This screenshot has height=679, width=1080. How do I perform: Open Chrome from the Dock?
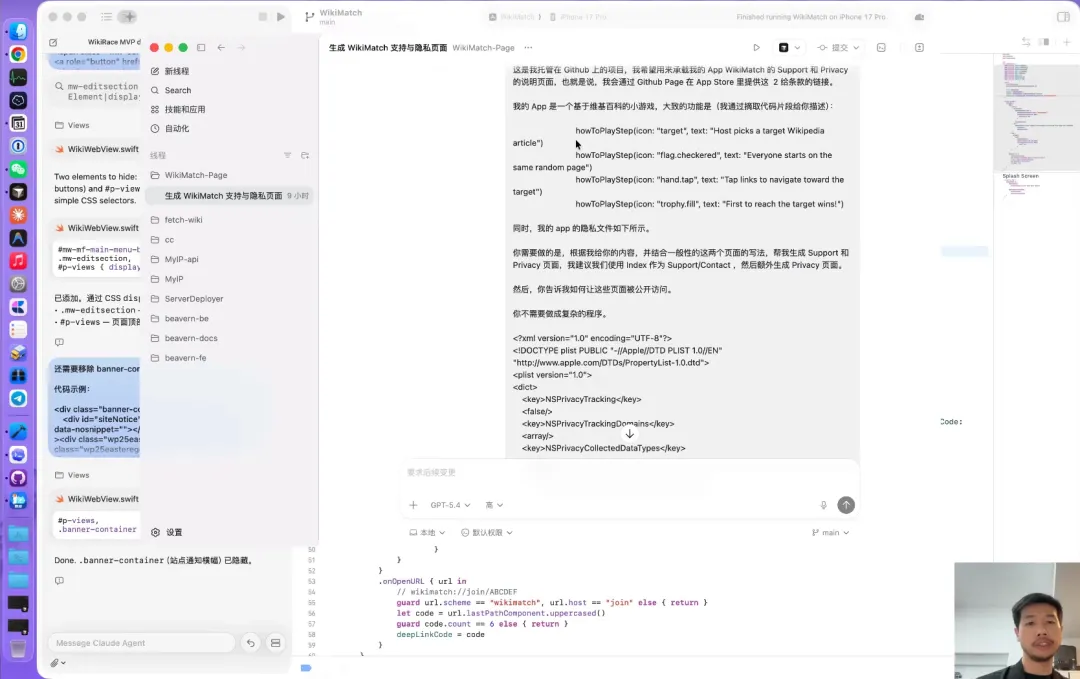pyautogui.click(x=19, y=54)
